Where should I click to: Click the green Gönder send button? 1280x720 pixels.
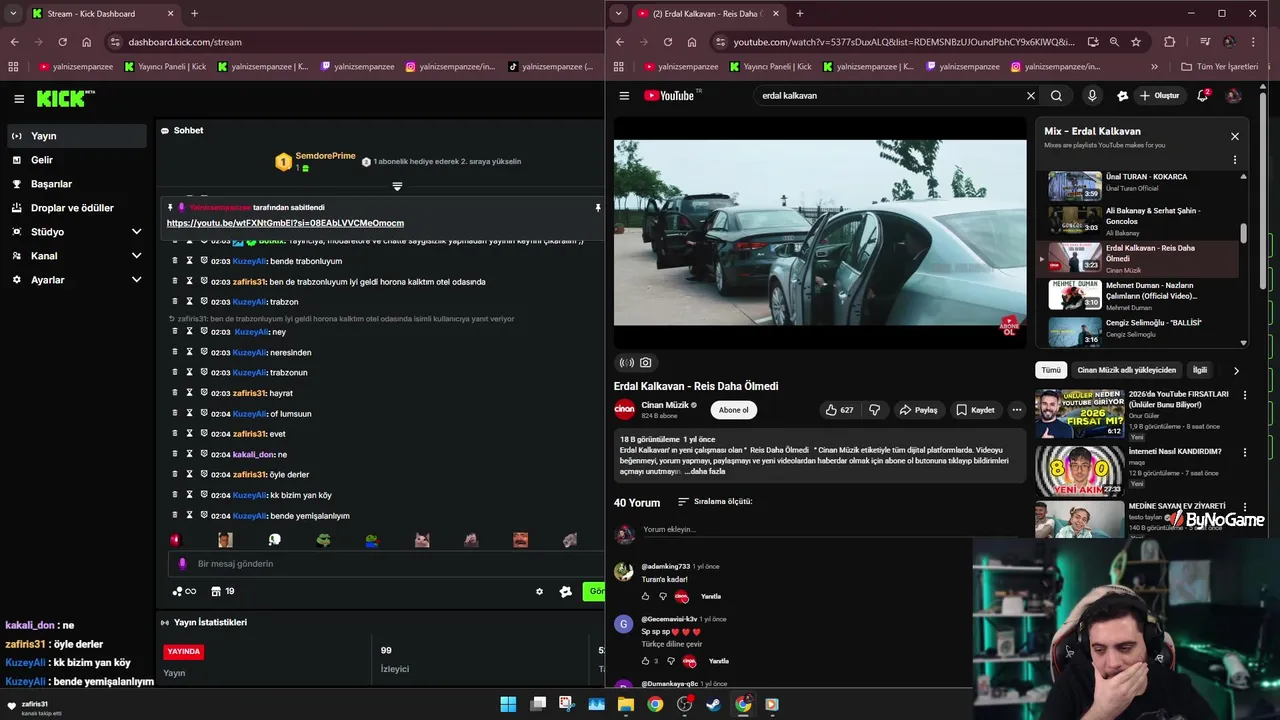coord(594,592)
